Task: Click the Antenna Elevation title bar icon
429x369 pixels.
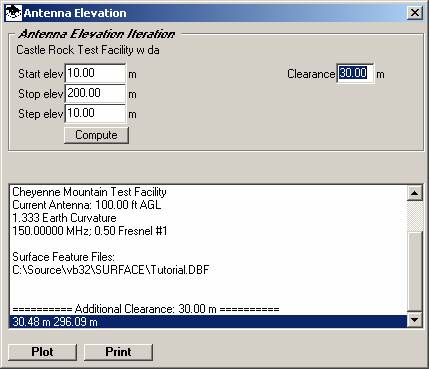Action: (x=14, y=13)
